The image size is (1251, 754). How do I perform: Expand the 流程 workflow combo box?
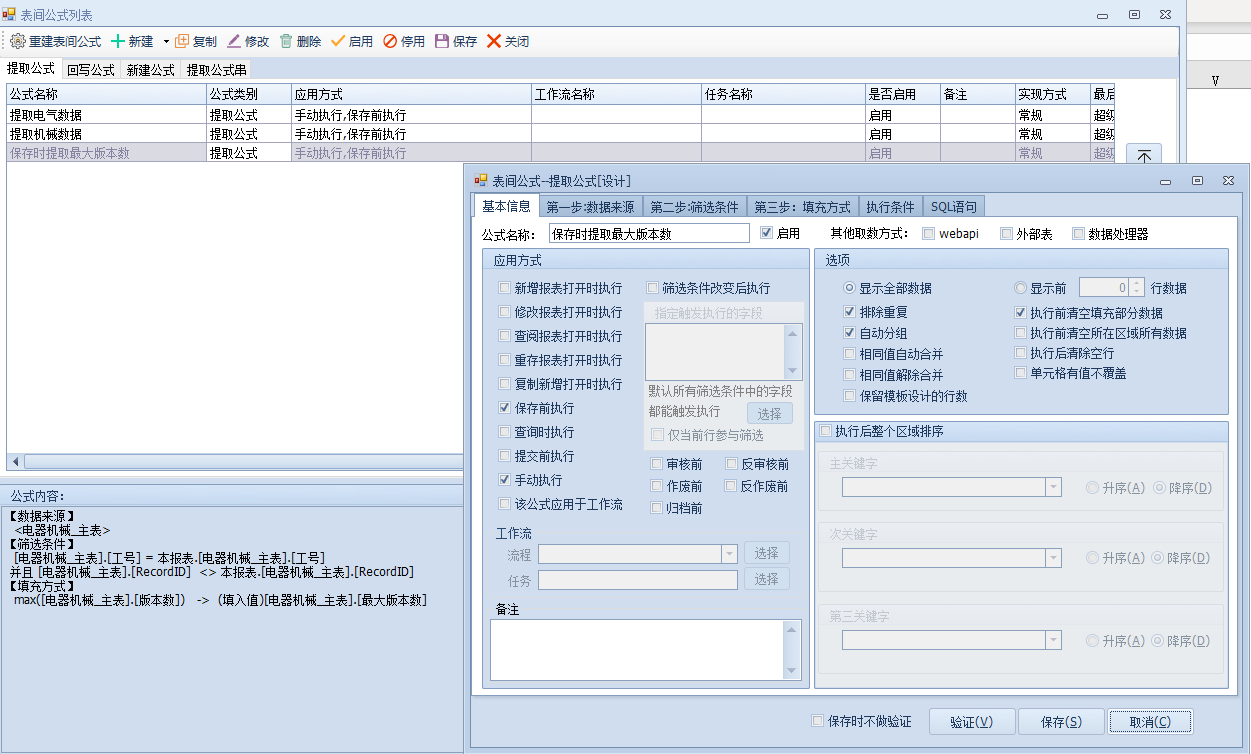click(x=729, y=553)
